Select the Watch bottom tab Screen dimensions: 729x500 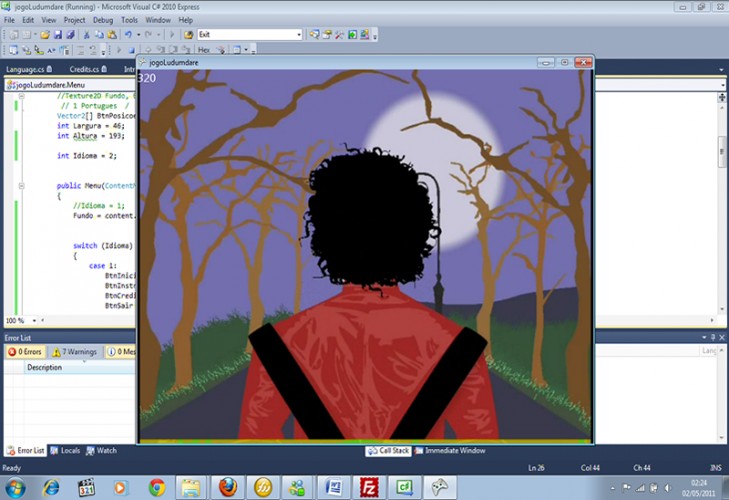(101, 450)
